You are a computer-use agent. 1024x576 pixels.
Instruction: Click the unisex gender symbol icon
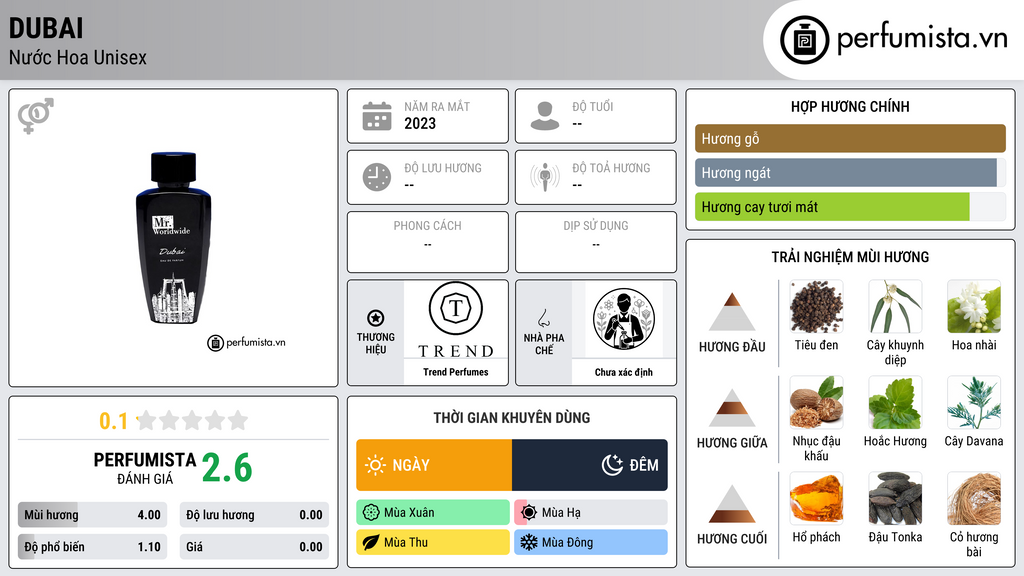point(36,116)
